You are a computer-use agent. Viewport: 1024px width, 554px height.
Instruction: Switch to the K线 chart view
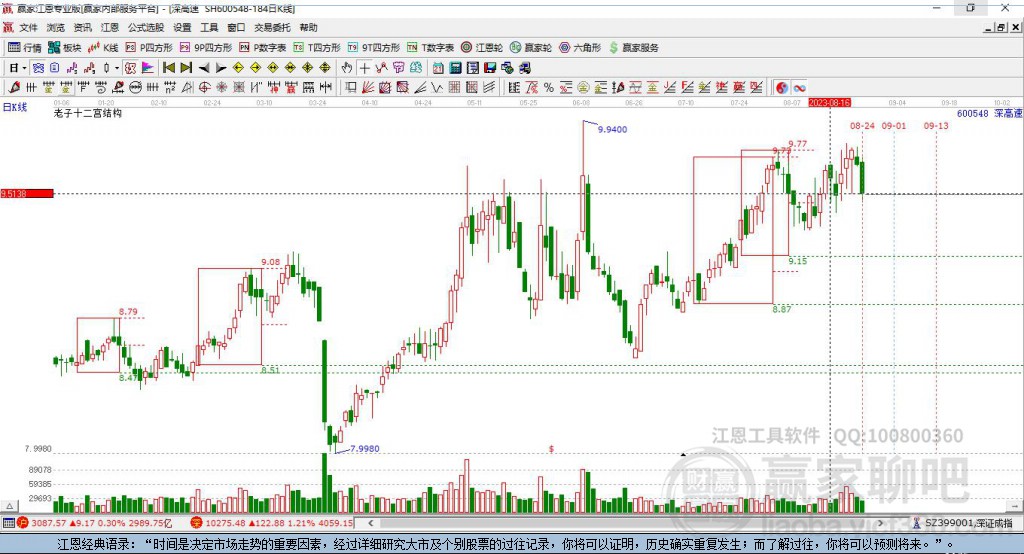pyautogui.click(x=103, y=48)
